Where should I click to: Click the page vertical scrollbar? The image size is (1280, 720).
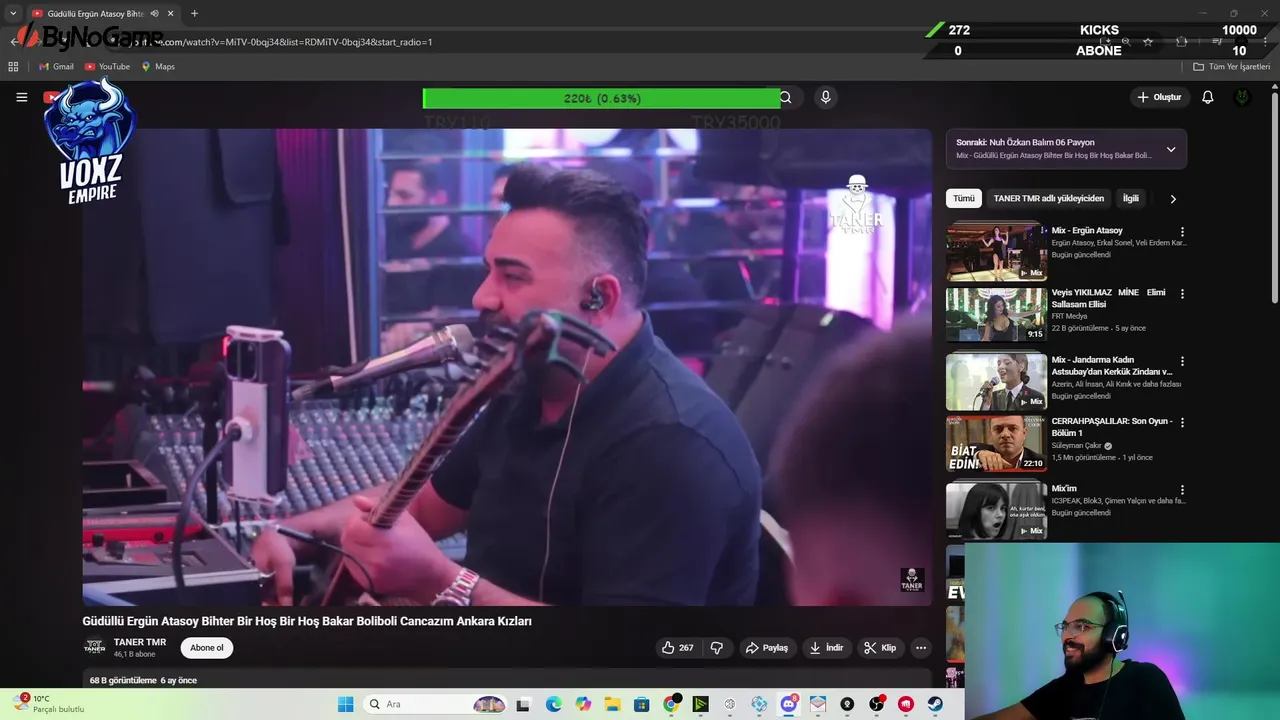point(1274,200)
